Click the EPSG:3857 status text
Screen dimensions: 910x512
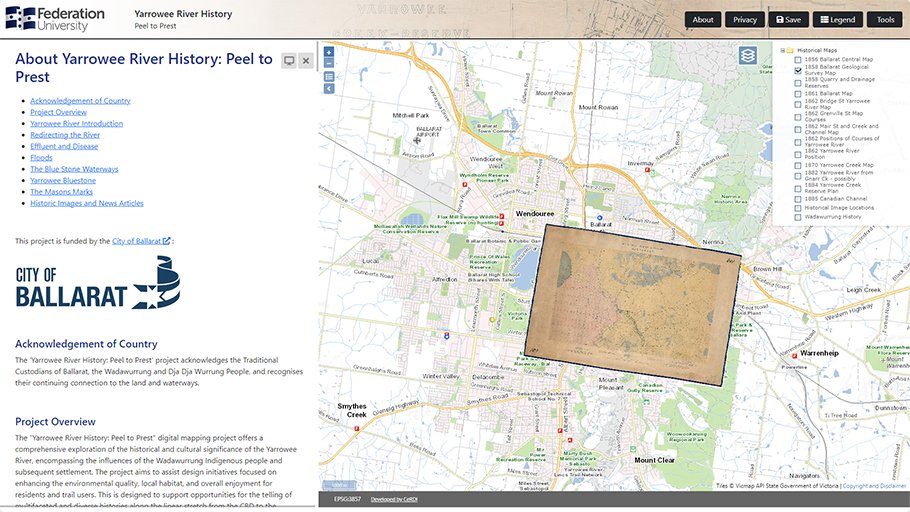tap(347, 499)
